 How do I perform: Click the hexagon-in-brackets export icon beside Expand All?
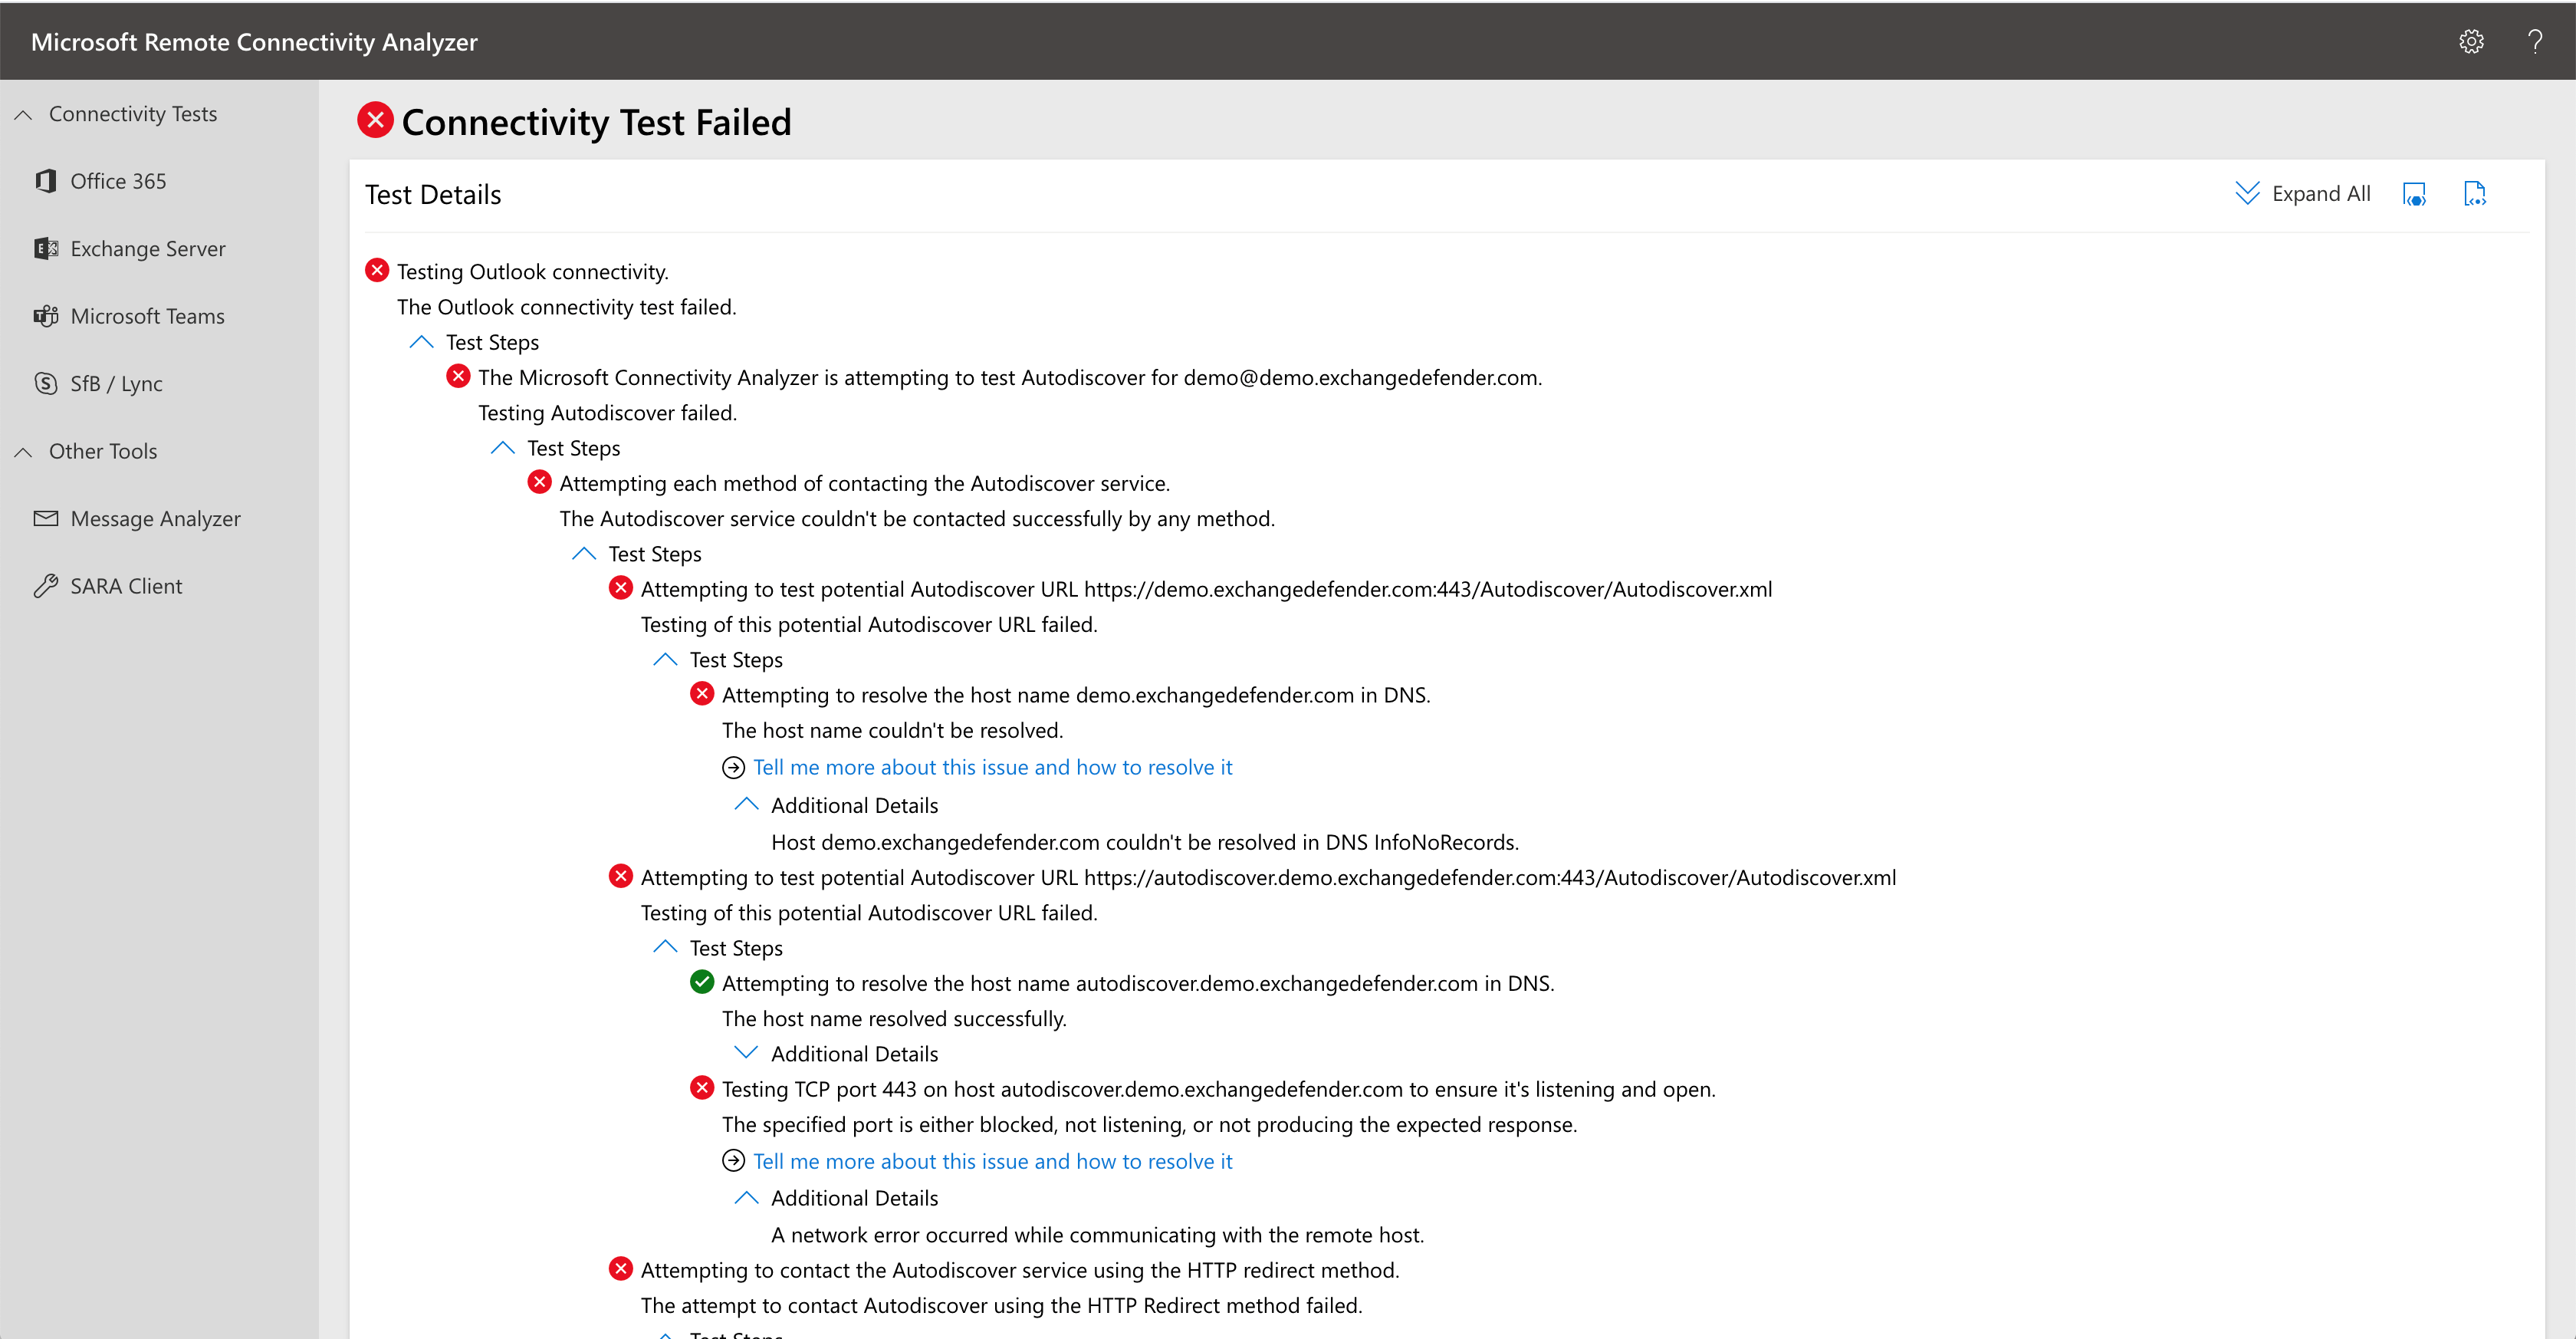[x=2414, y=194]
